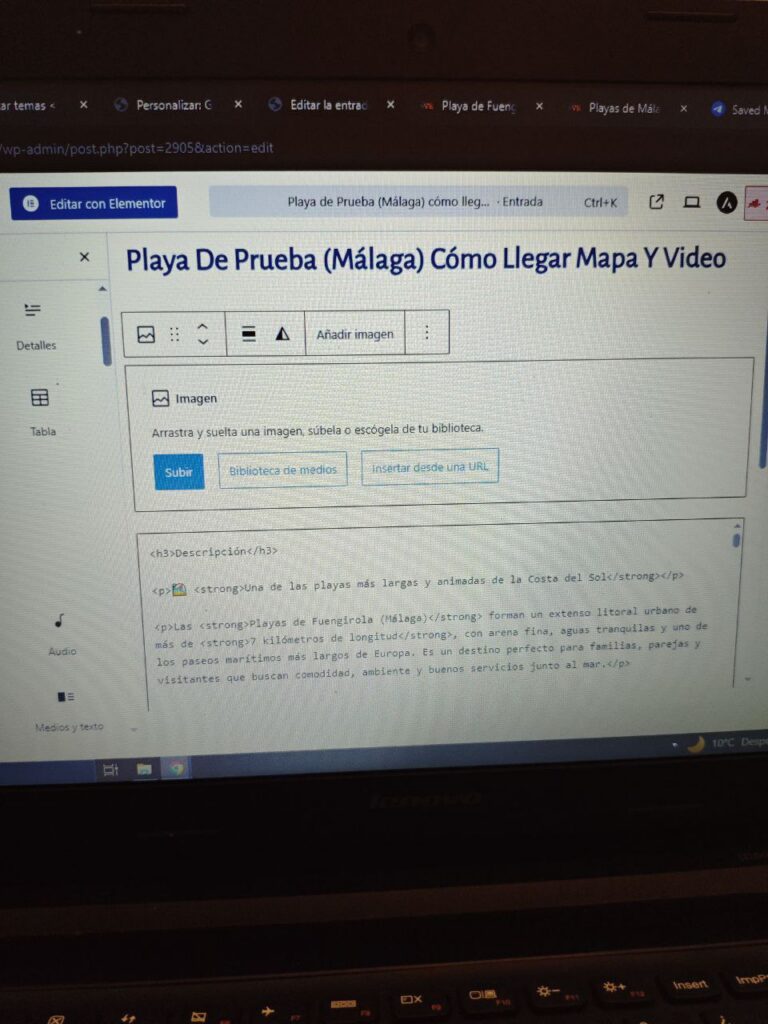Click the h3 Descripción line in the code
The height and width of the screenshot is (1024, 768).
point(214,552)
